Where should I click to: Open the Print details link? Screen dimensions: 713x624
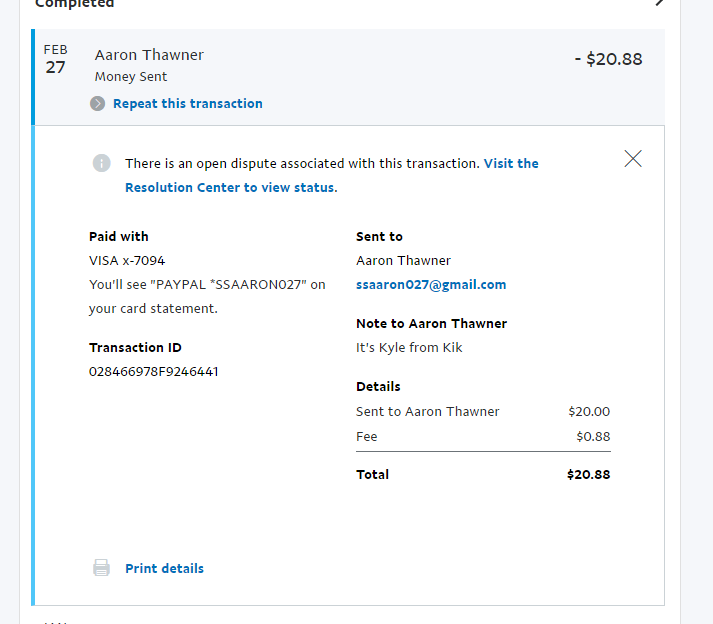pyautogui.click(x=164, y=568)
